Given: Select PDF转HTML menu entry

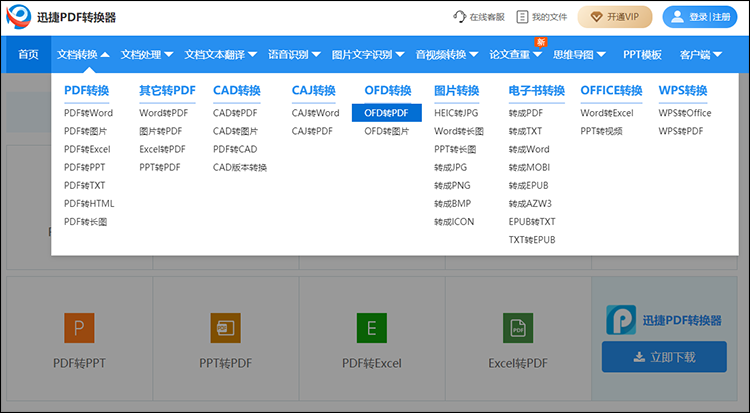Looking at the screenshot, I should (89, 204).
